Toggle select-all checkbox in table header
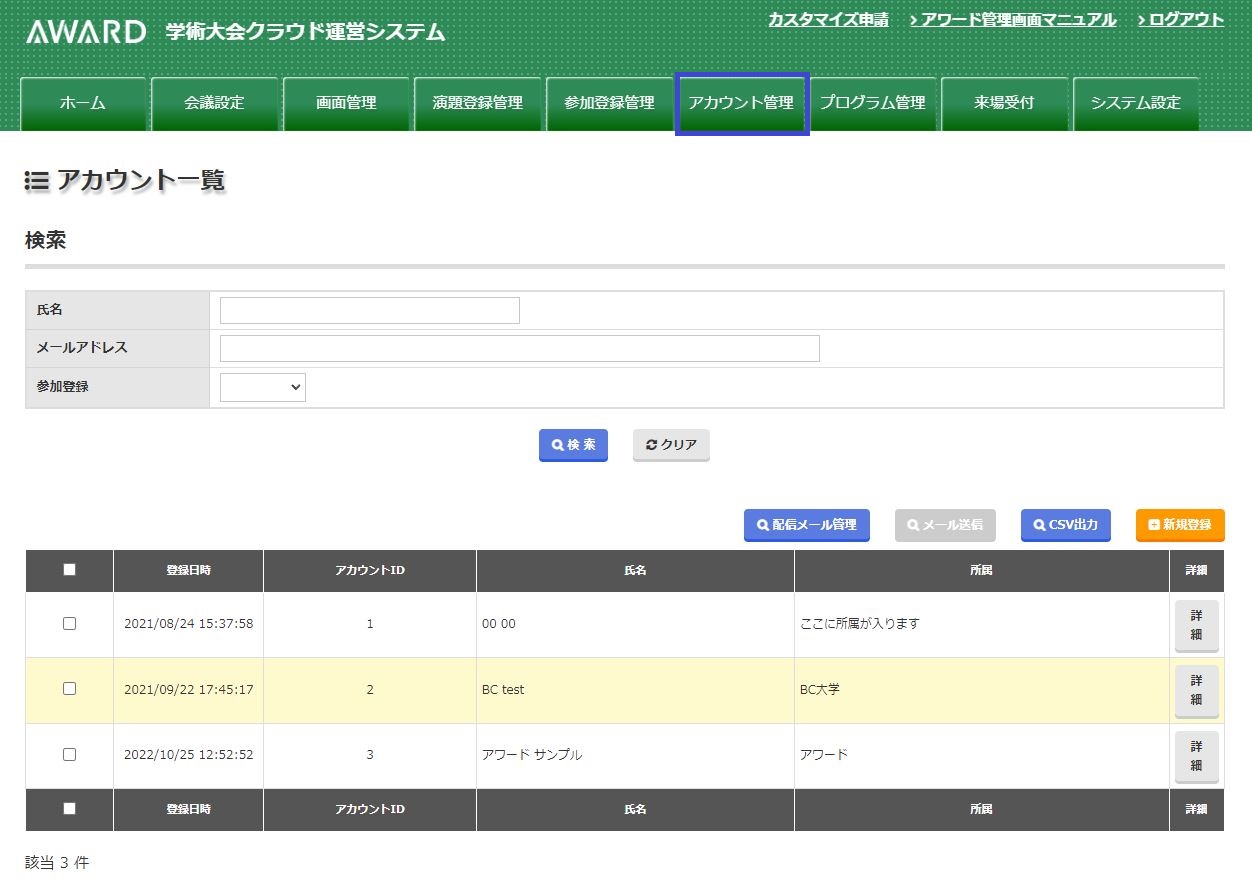 (69, 570)
